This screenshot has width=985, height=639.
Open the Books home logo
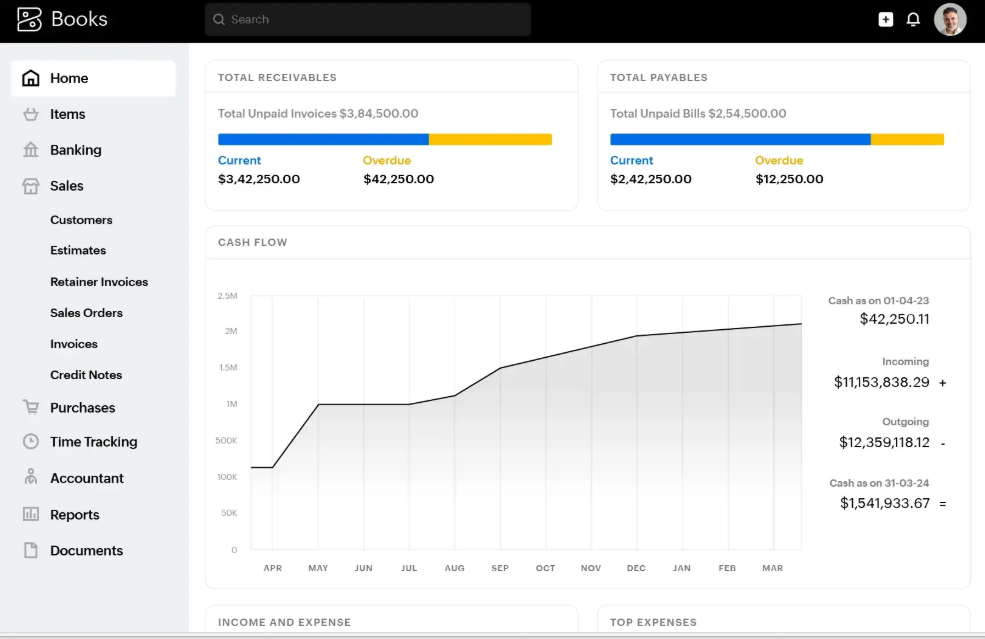point(60,18)
